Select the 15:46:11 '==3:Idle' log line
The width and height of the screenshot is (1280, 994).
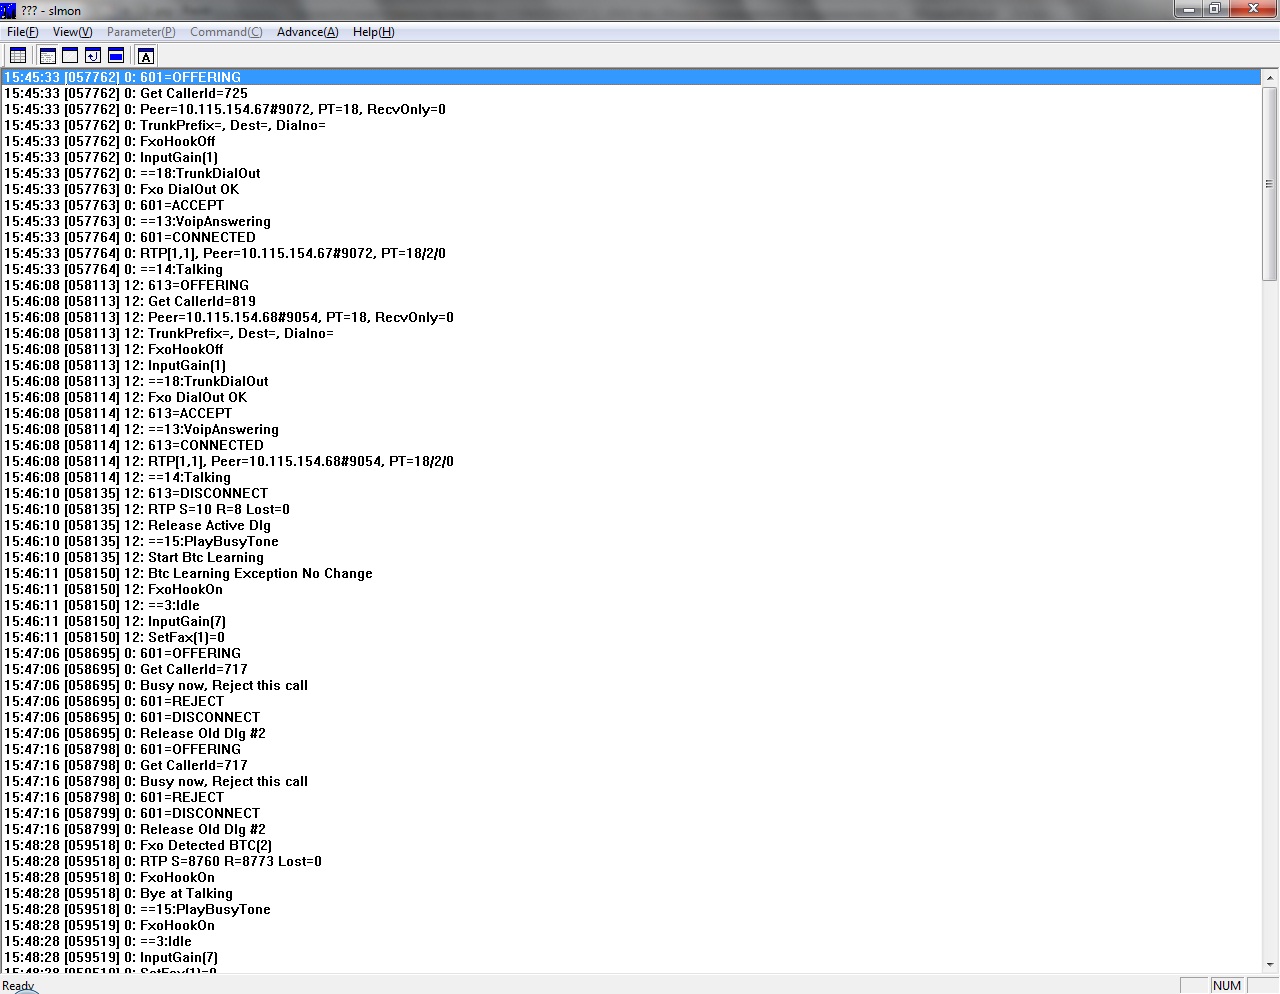[631, 605]
